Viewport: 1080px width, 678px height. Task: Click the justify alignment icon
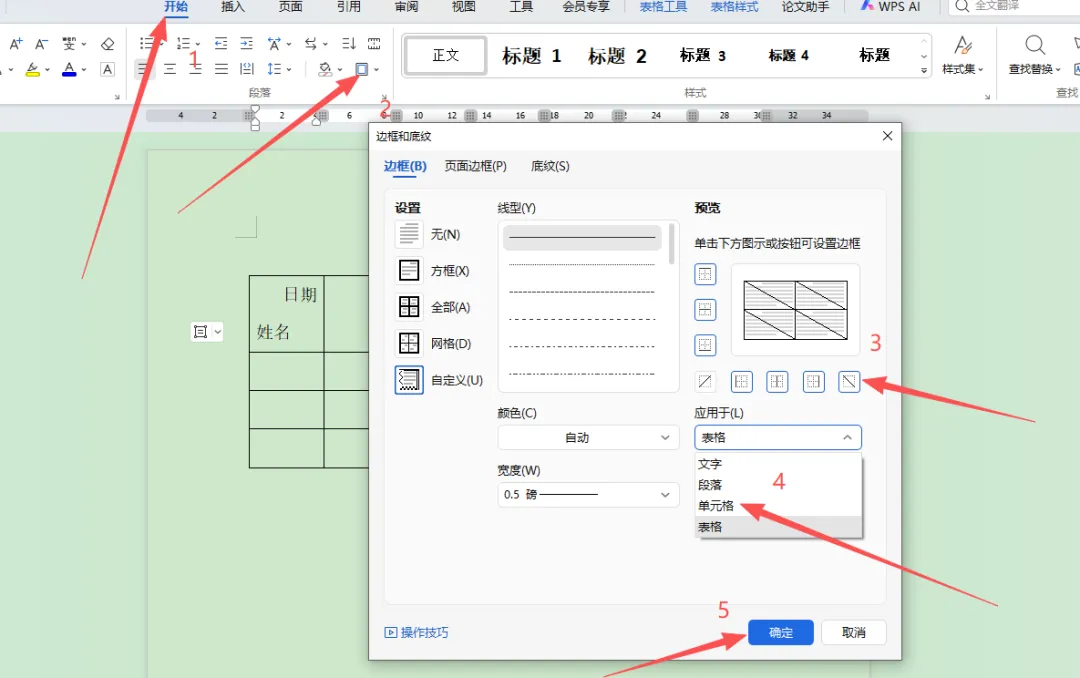[x=221, y=69]
